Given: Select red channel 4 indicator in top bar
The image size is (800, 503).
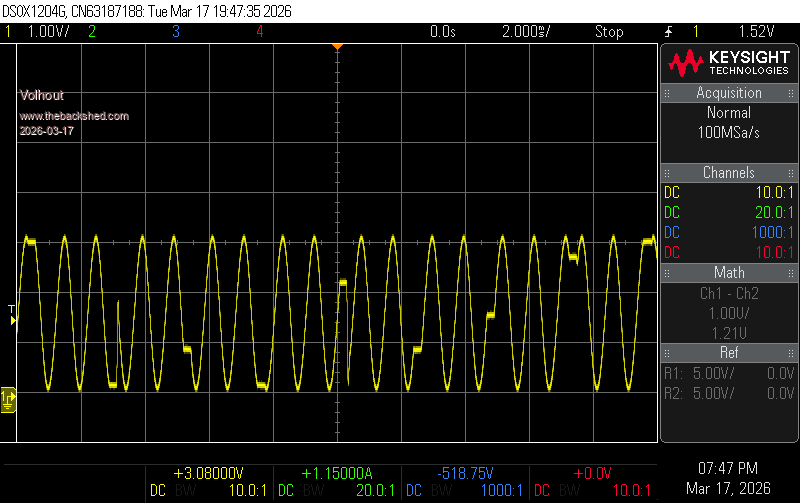Looking at the screenshot, I should [259, 32].
